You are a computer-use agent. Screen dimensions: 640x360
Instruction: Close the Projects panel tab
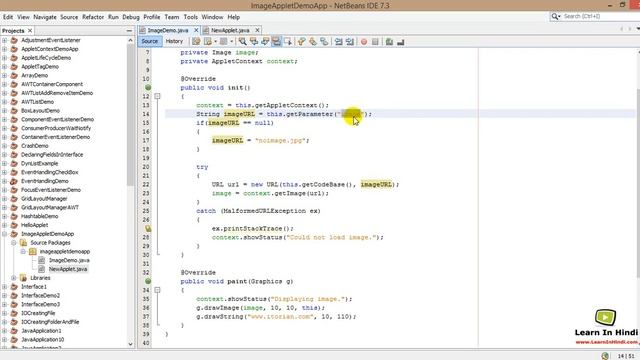coord(30,31)
